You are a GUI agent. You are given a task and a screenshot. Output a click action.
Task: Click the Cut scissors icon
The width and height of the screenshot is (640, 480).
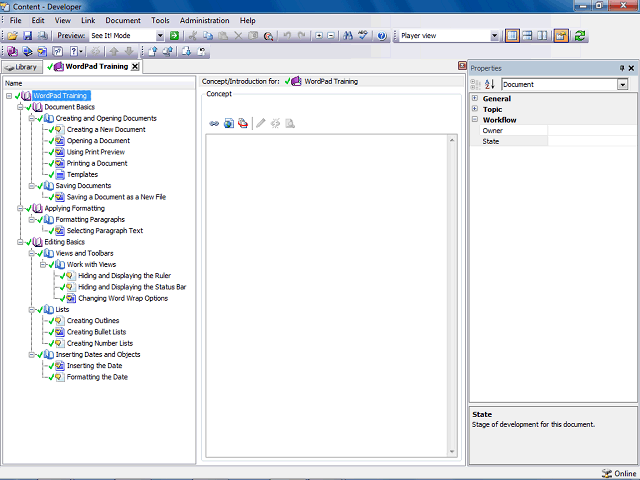(x=193, y=36)
